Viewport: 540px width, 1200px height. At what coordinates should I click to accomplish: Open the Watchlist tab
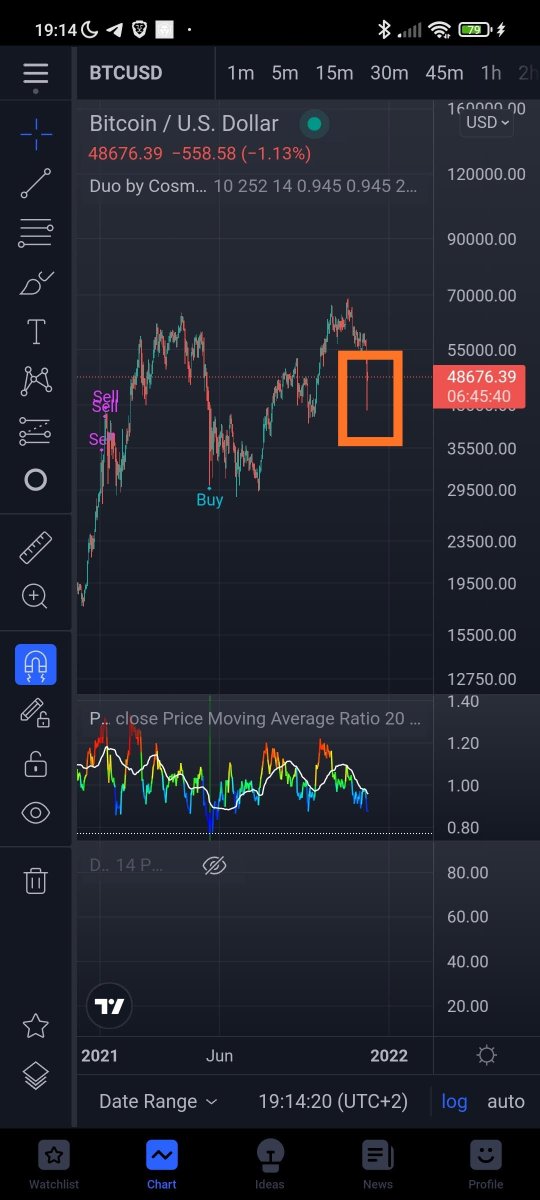coord(54,1165)
